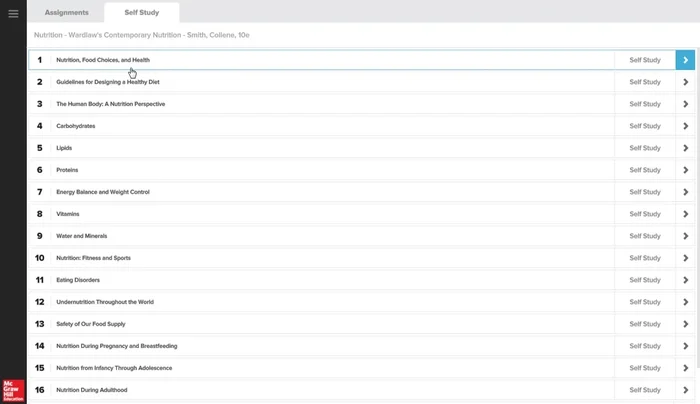Select the Self Study tab

pyautogui.click(x=141, y=13)
